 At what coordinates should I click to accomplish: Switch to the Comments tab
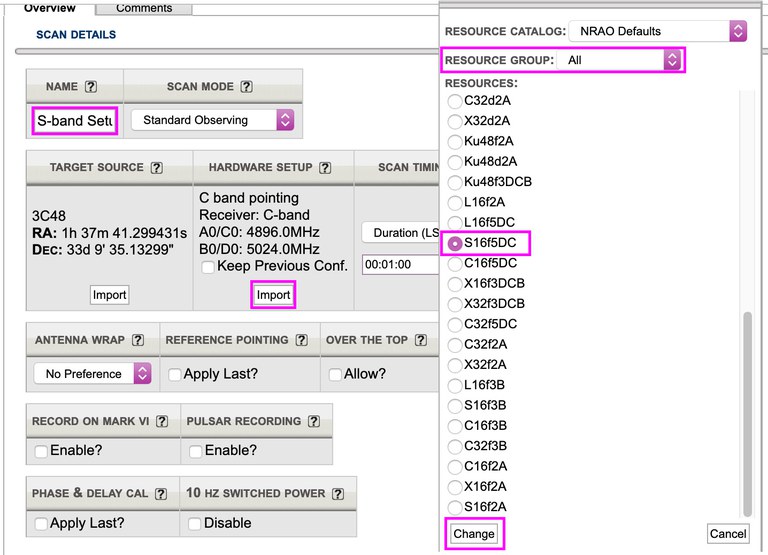click(143, 8)
